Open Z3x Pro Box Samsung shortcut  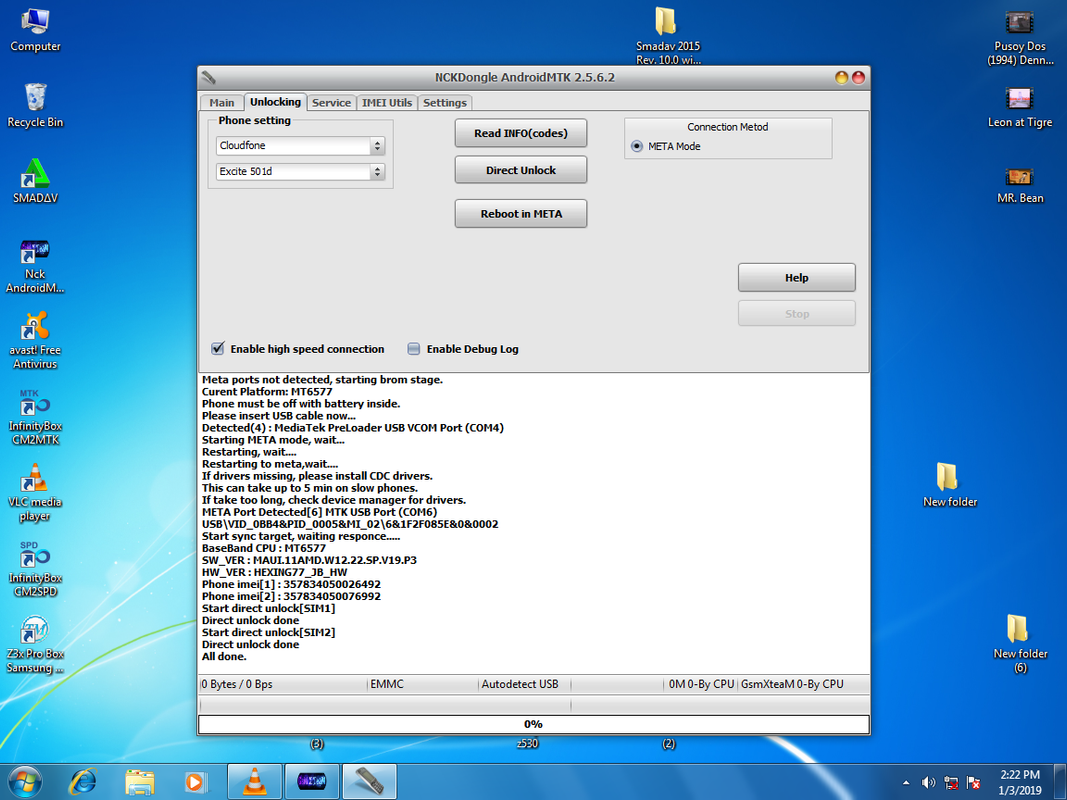(35, 644)
